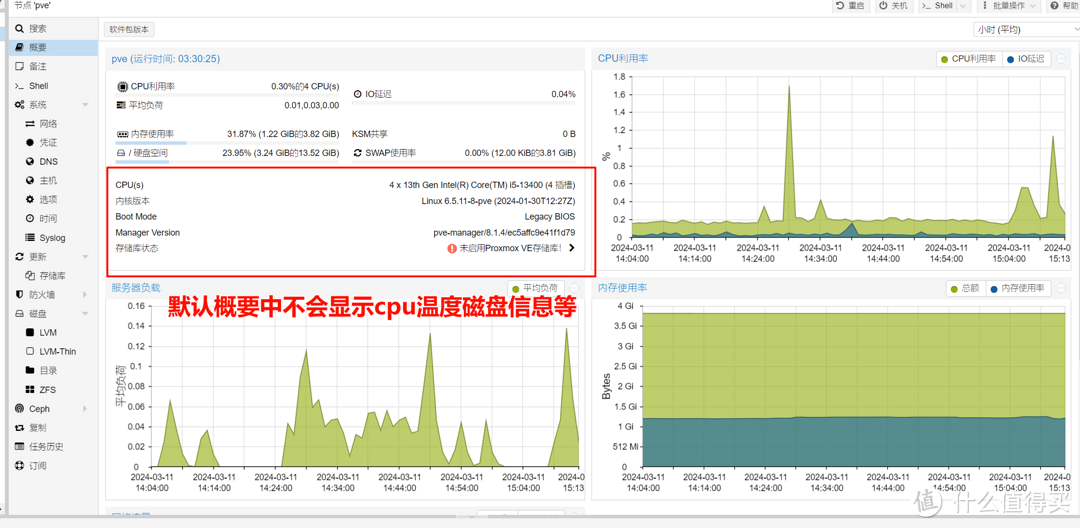Viewport: 1080px width, 528px height.
Task: Collapse the 更新 tree section arrow
Action: [85, 257]
